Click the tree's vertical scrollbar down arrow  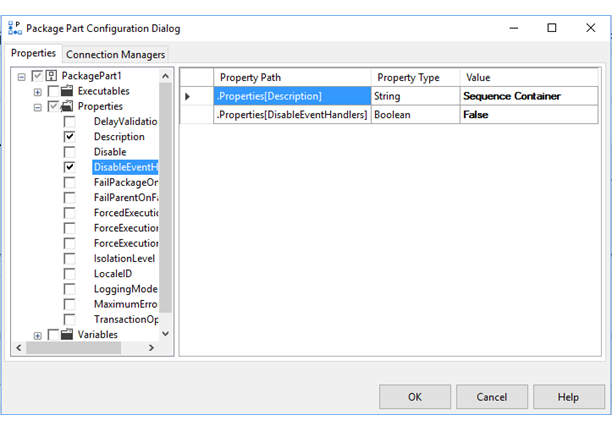(x=166, y=333)
